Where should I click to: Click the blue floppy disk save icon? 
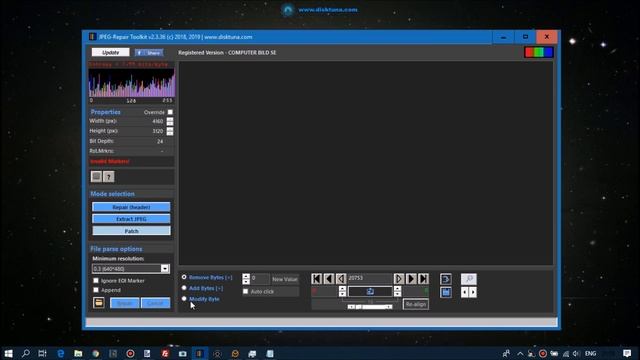click(446, 292)
